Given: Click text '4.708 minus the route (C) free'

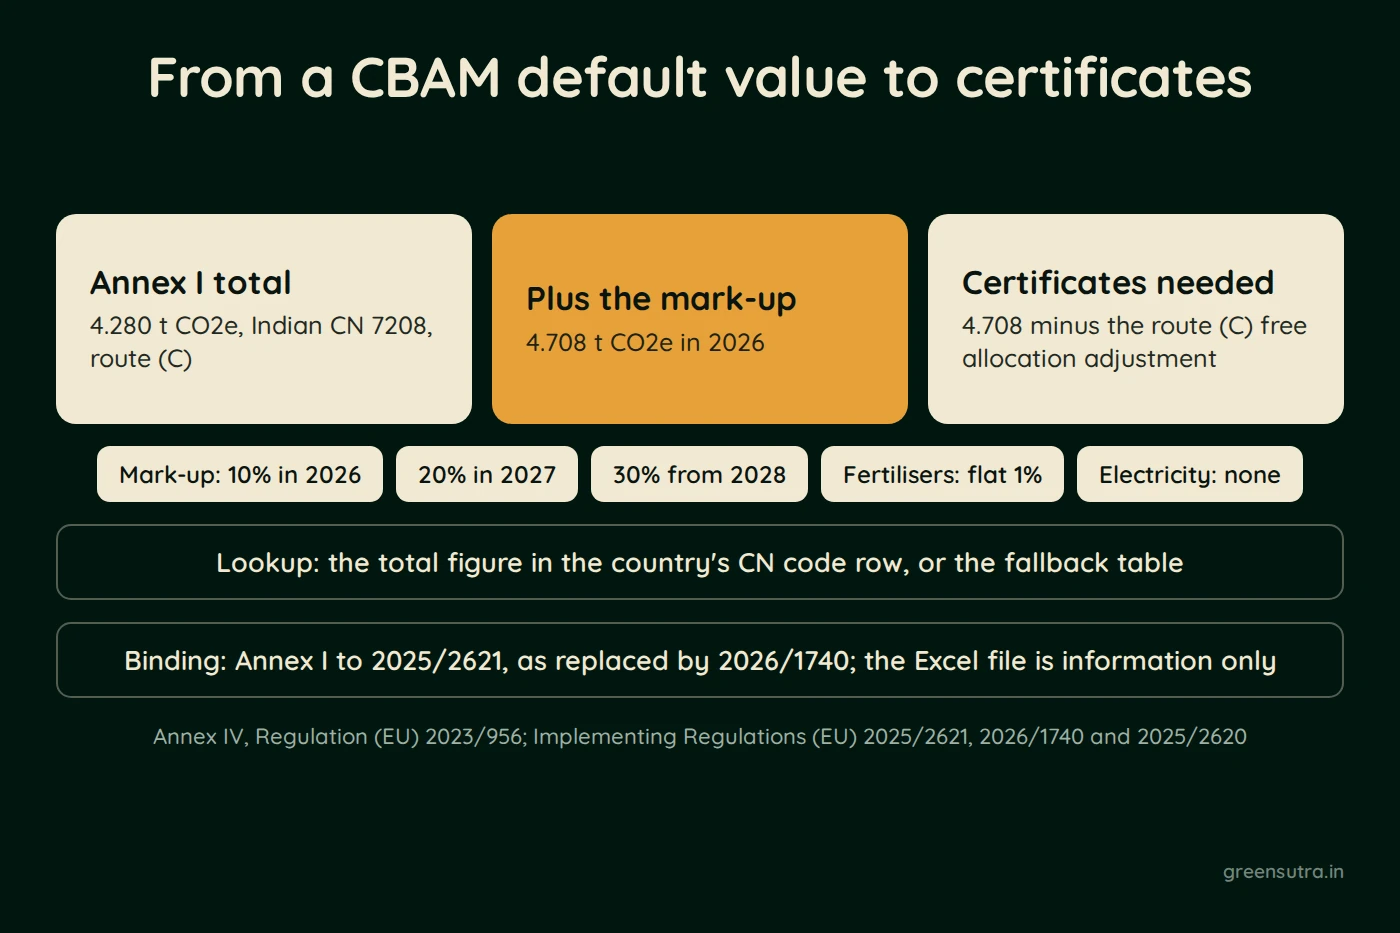Looking at the screenshot, I should click(x=1134, y=326).
